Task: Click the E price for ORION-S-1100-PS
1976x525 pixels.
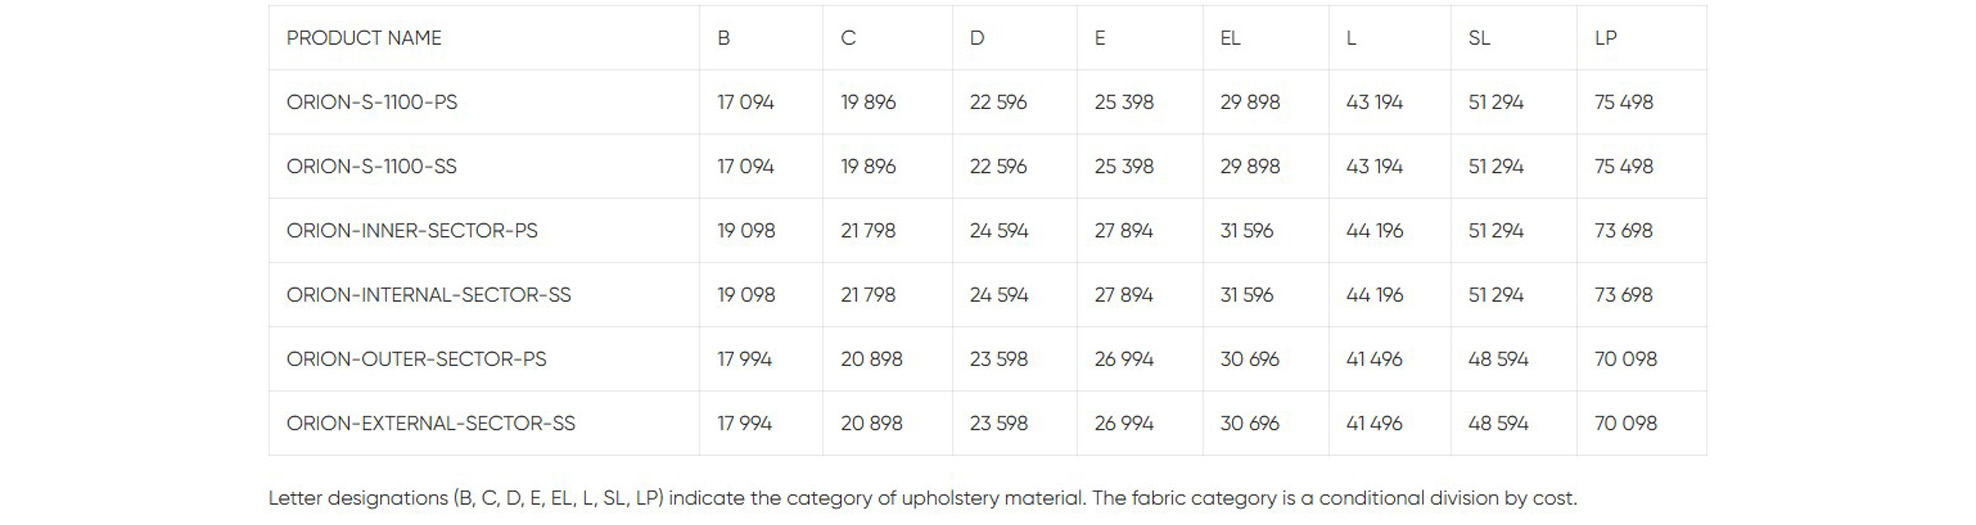Action: 1124,102
